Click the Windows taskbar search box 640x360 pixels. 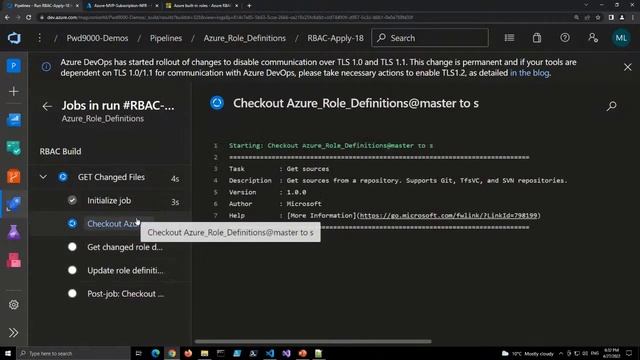point(73,353)
